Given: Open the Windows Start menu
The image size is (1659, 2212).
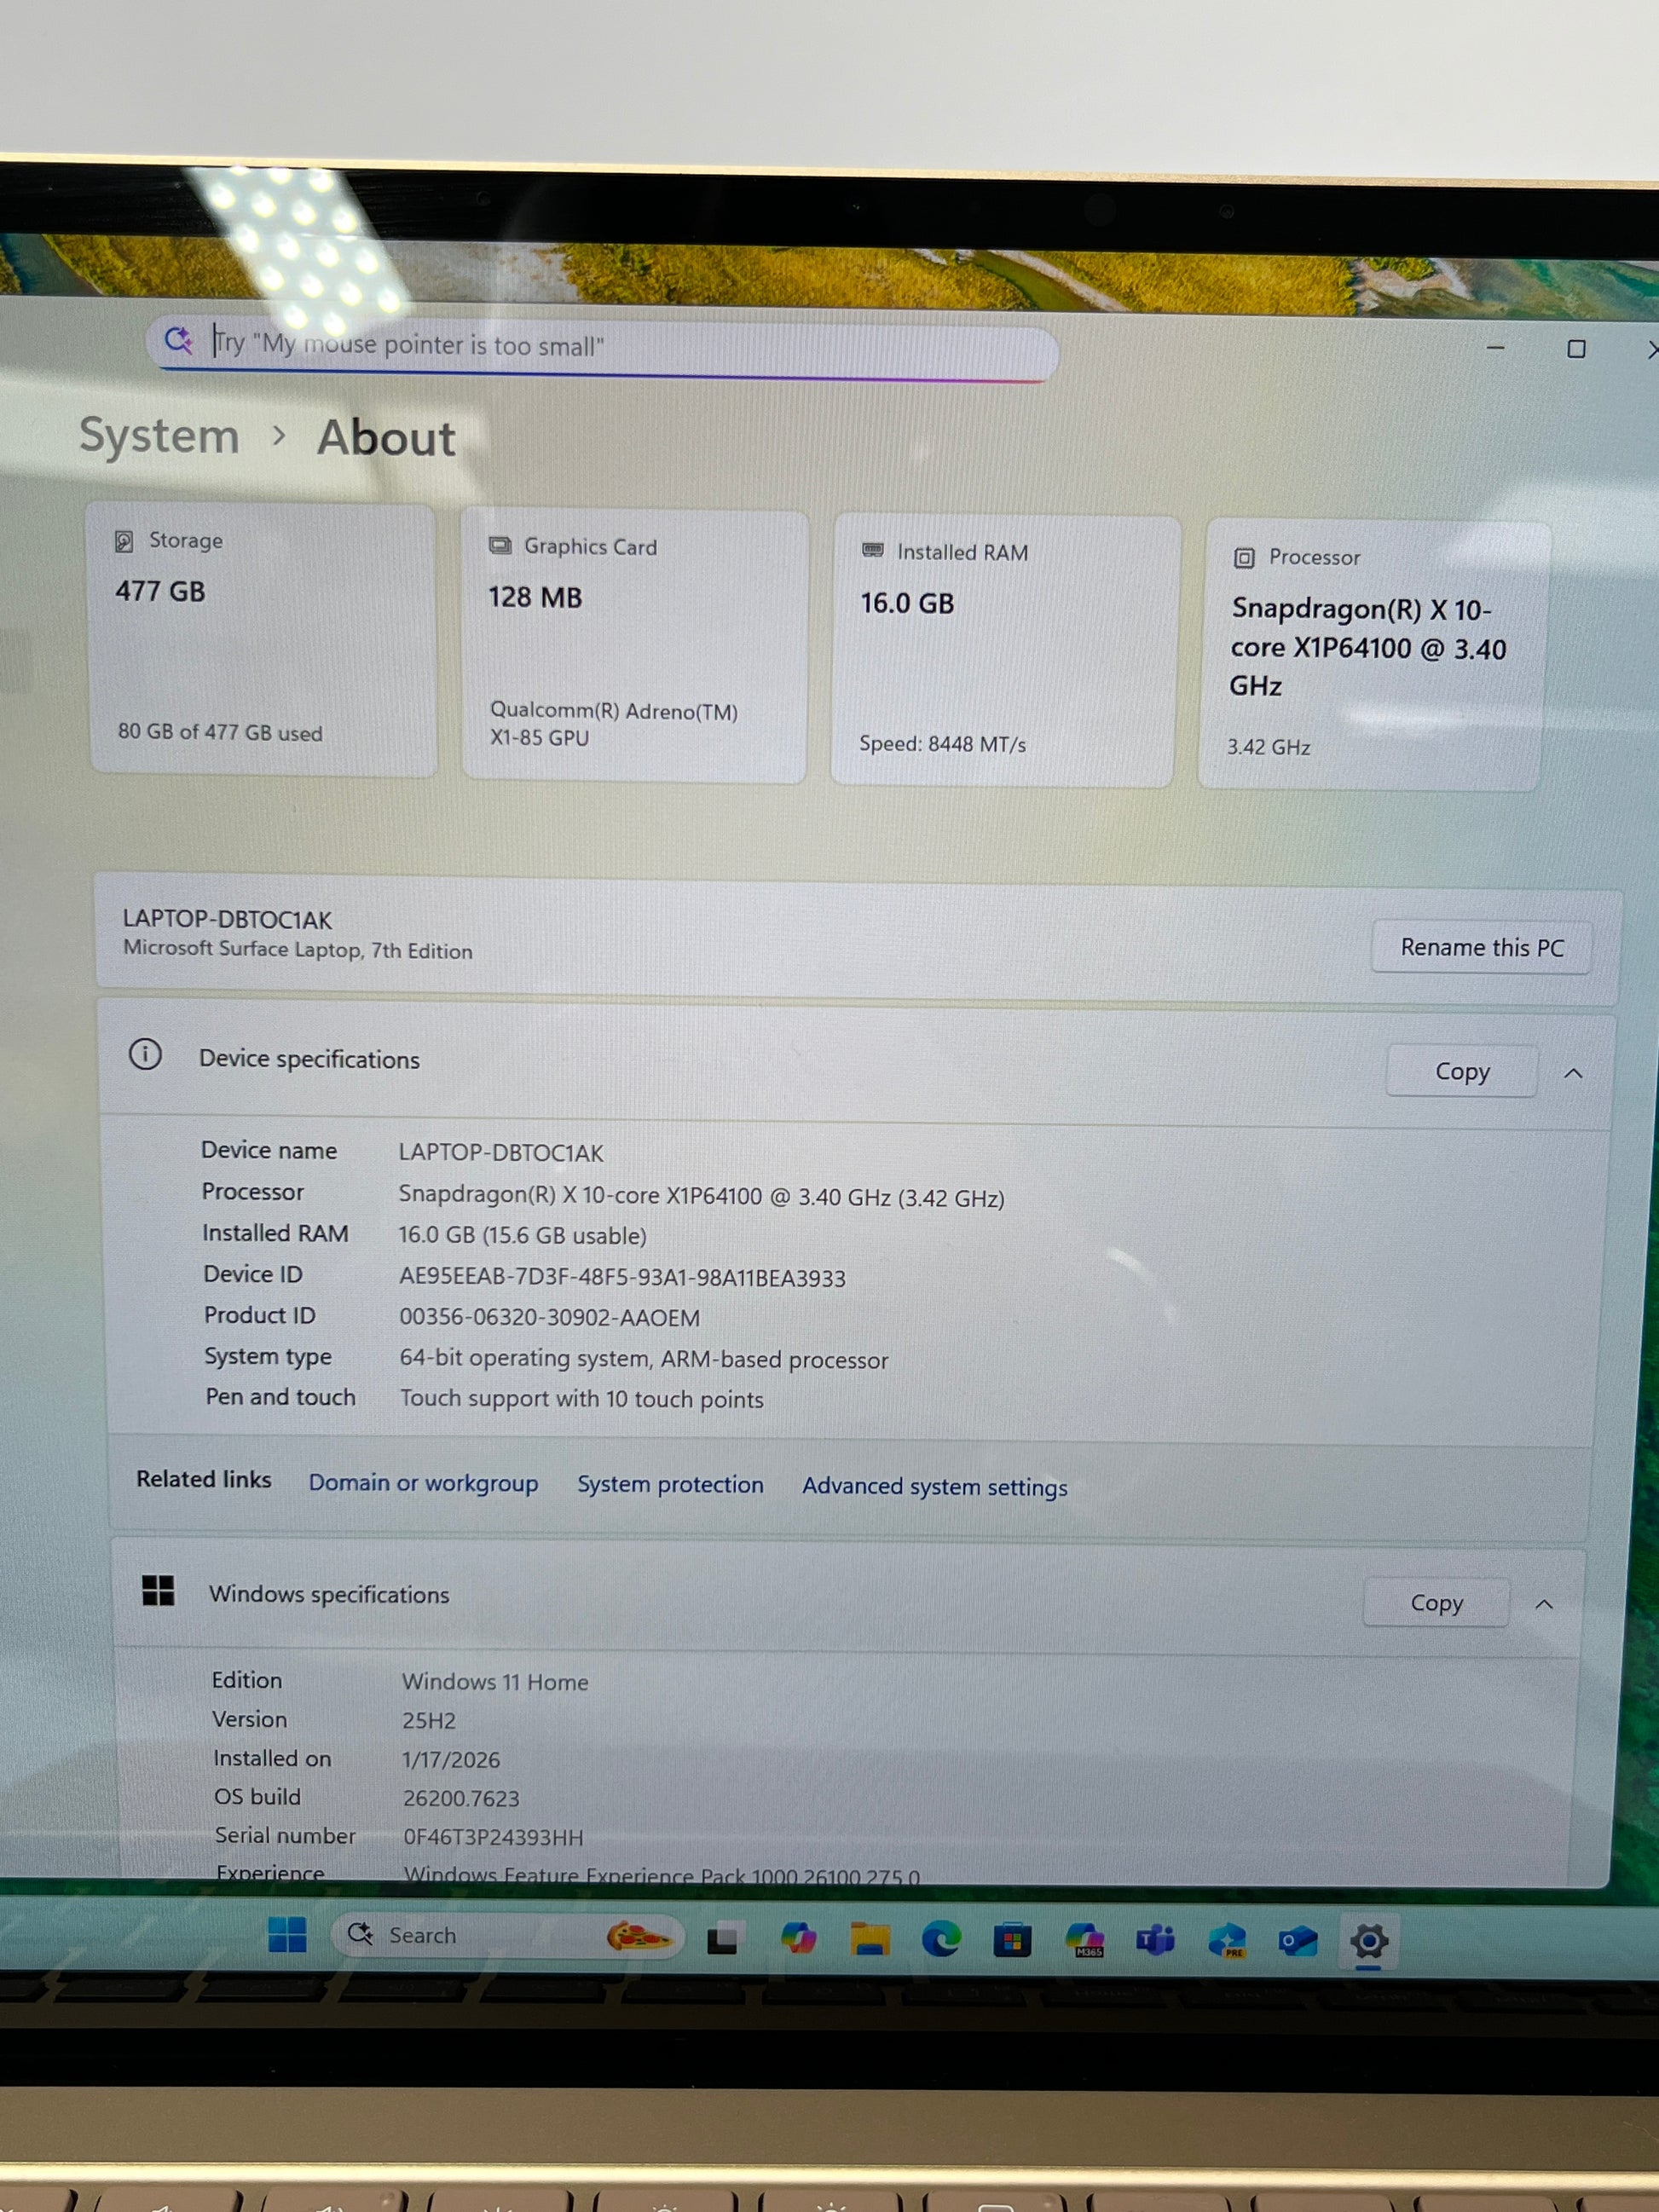Looking at the screenshot, I should click(287, 1935).
